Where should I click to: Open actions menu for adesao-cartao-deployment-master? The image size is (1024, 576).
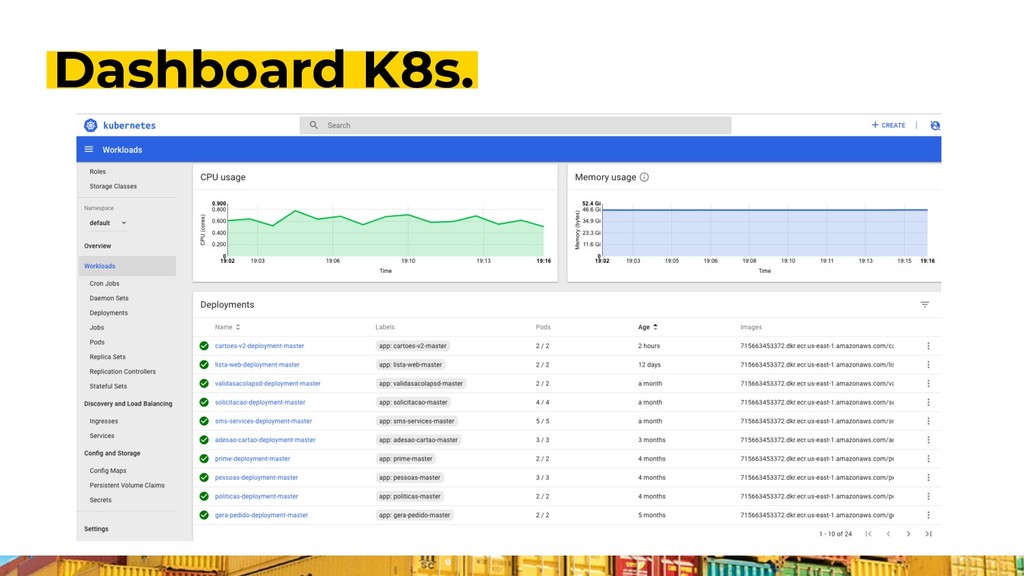(x=928, y=440)
